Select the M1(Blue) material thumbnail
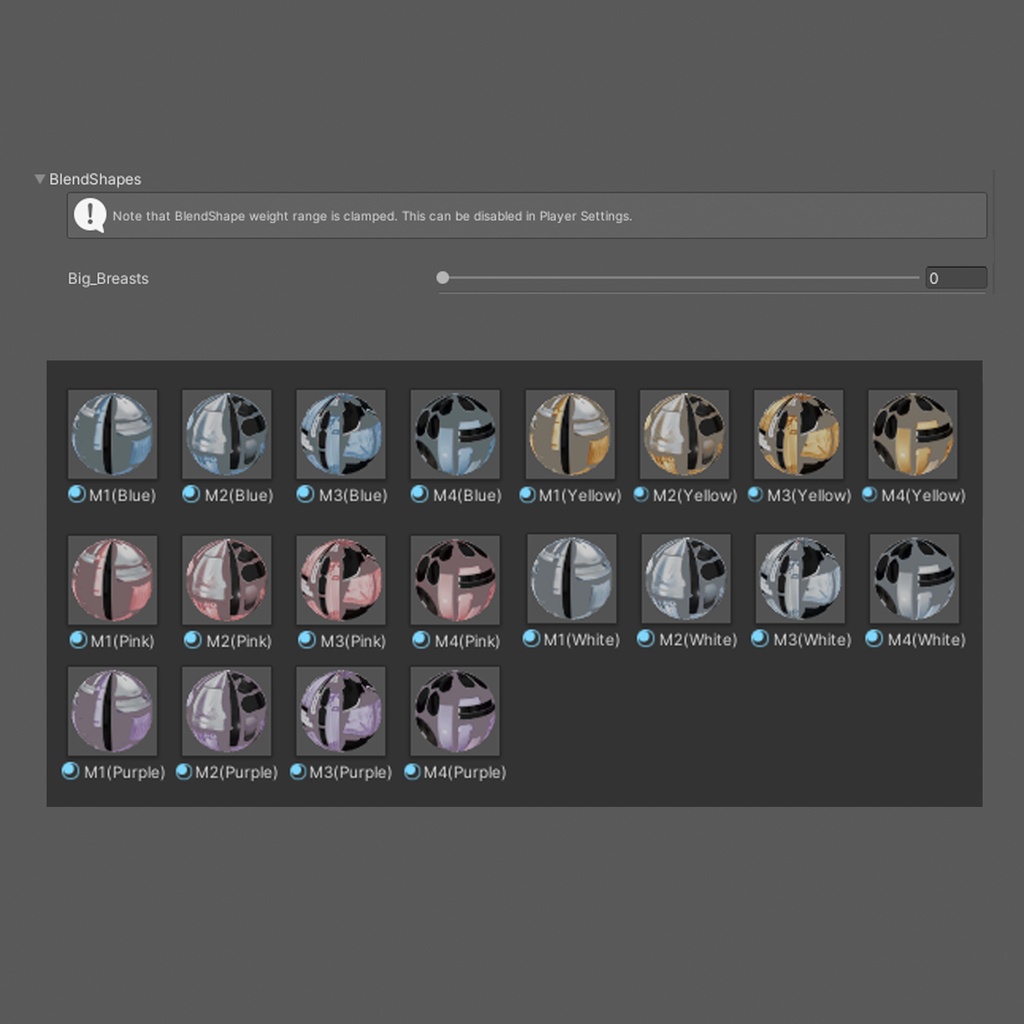Viewport: 1024px width, 1024px height. tap(112, 434)
